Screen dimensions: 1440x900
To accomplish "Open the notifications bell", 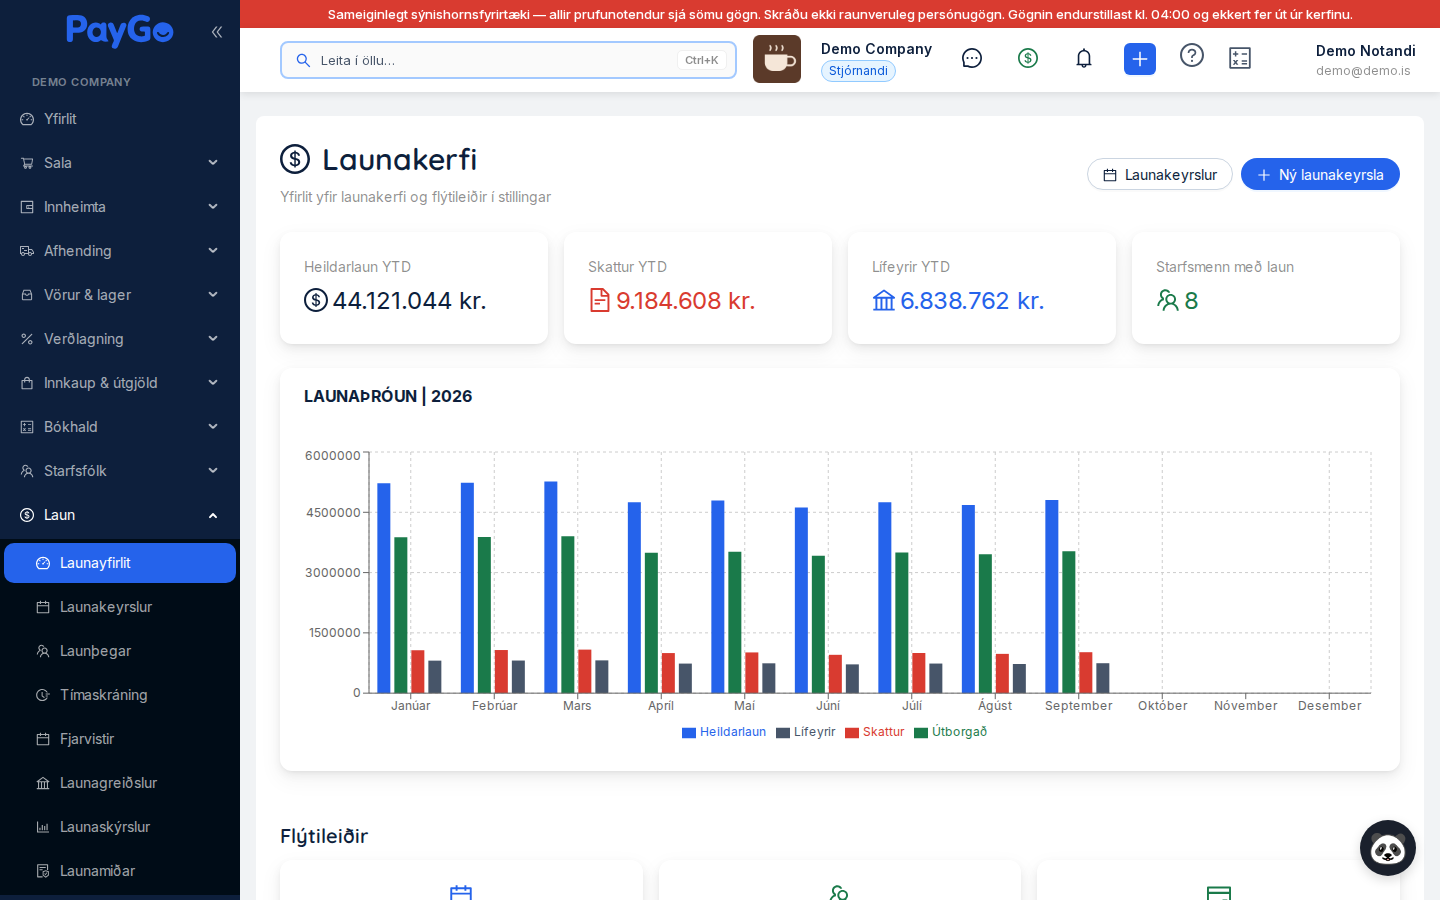I will (1084, 59).
